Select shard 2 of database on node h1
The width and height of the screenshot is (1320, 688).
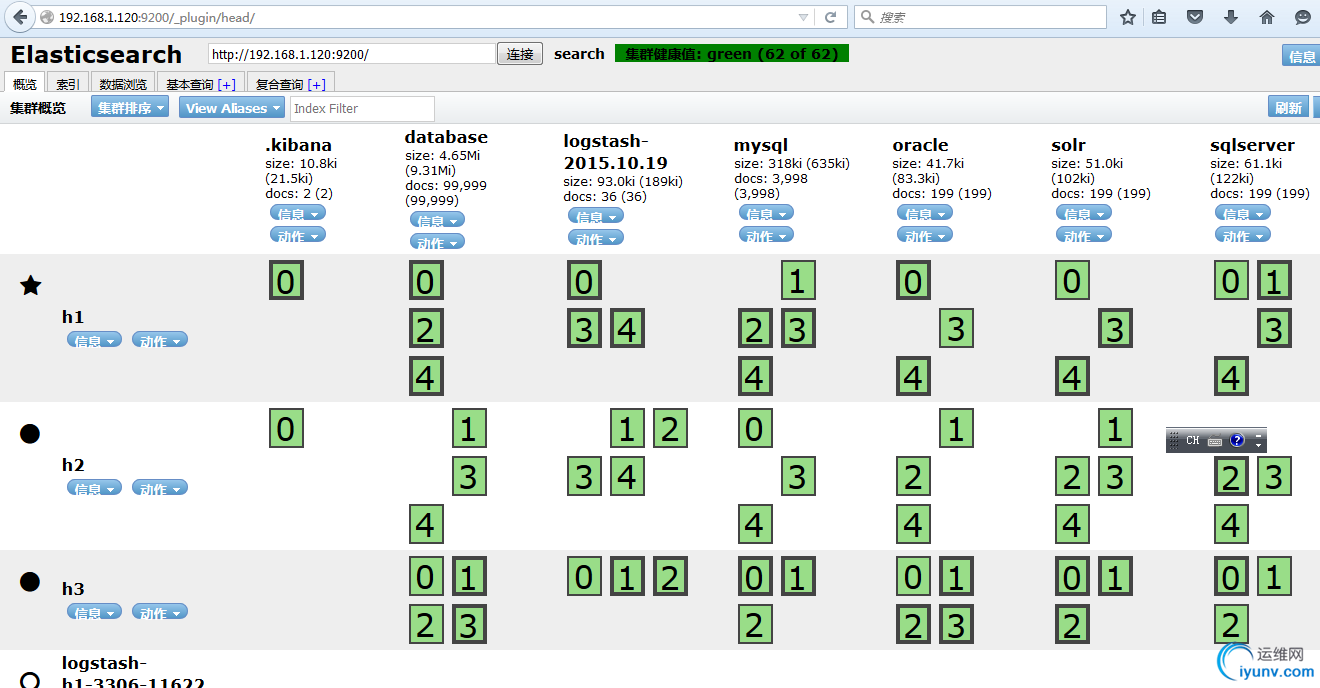[426, 328]
